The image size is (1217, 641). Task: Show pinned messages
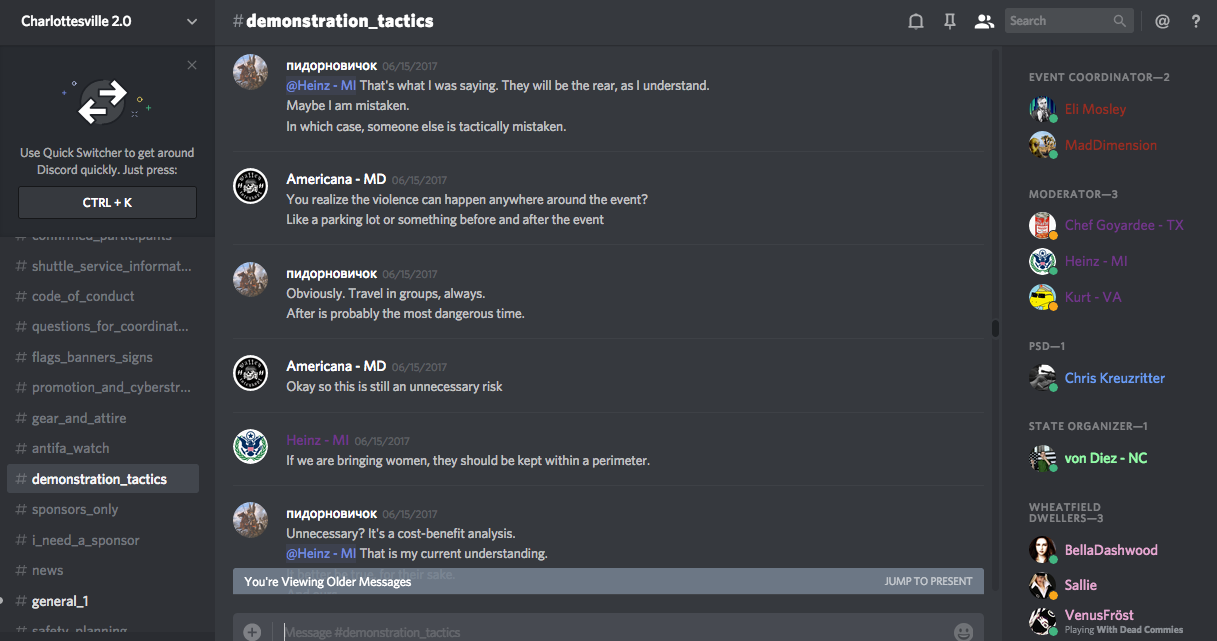tap(950, 21)
